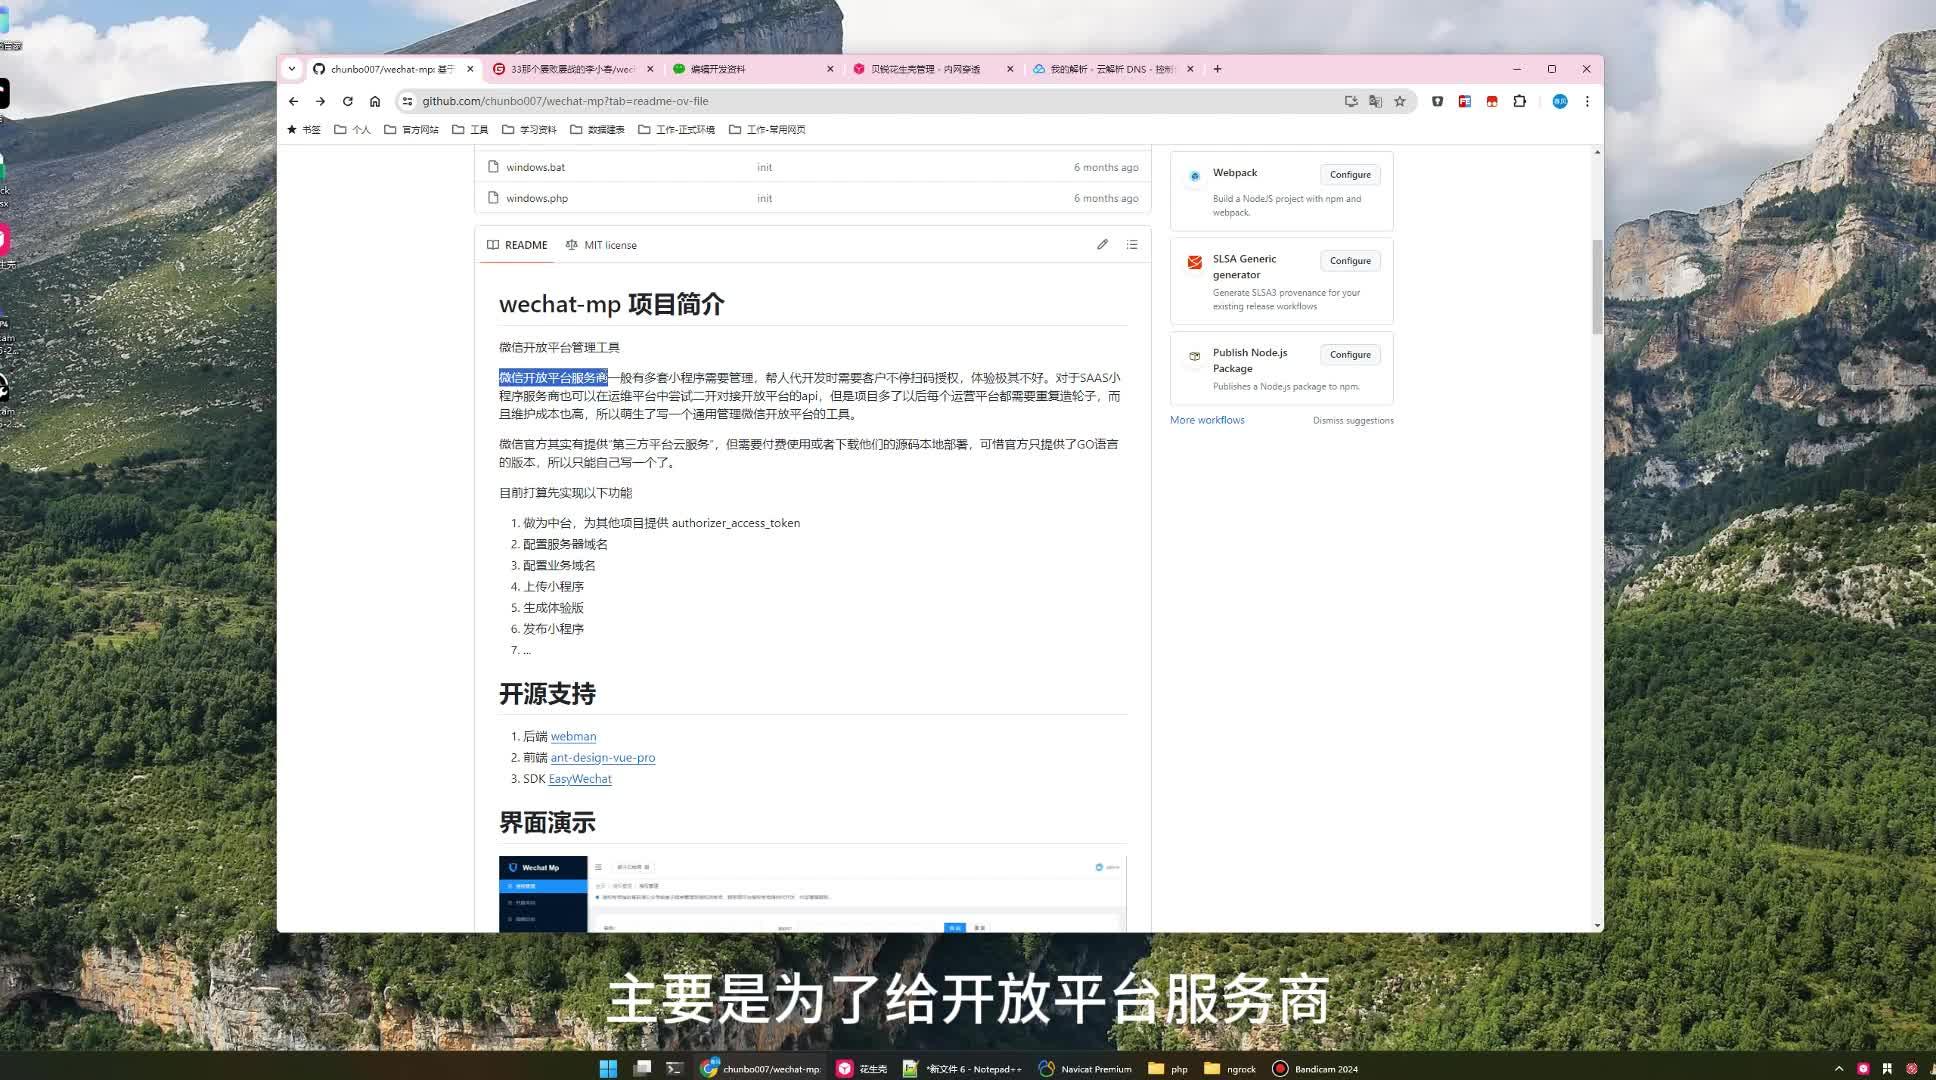Click the Webpack workflow icon
This screenshot has height=1080, width=1936.
click(1194, 177)
